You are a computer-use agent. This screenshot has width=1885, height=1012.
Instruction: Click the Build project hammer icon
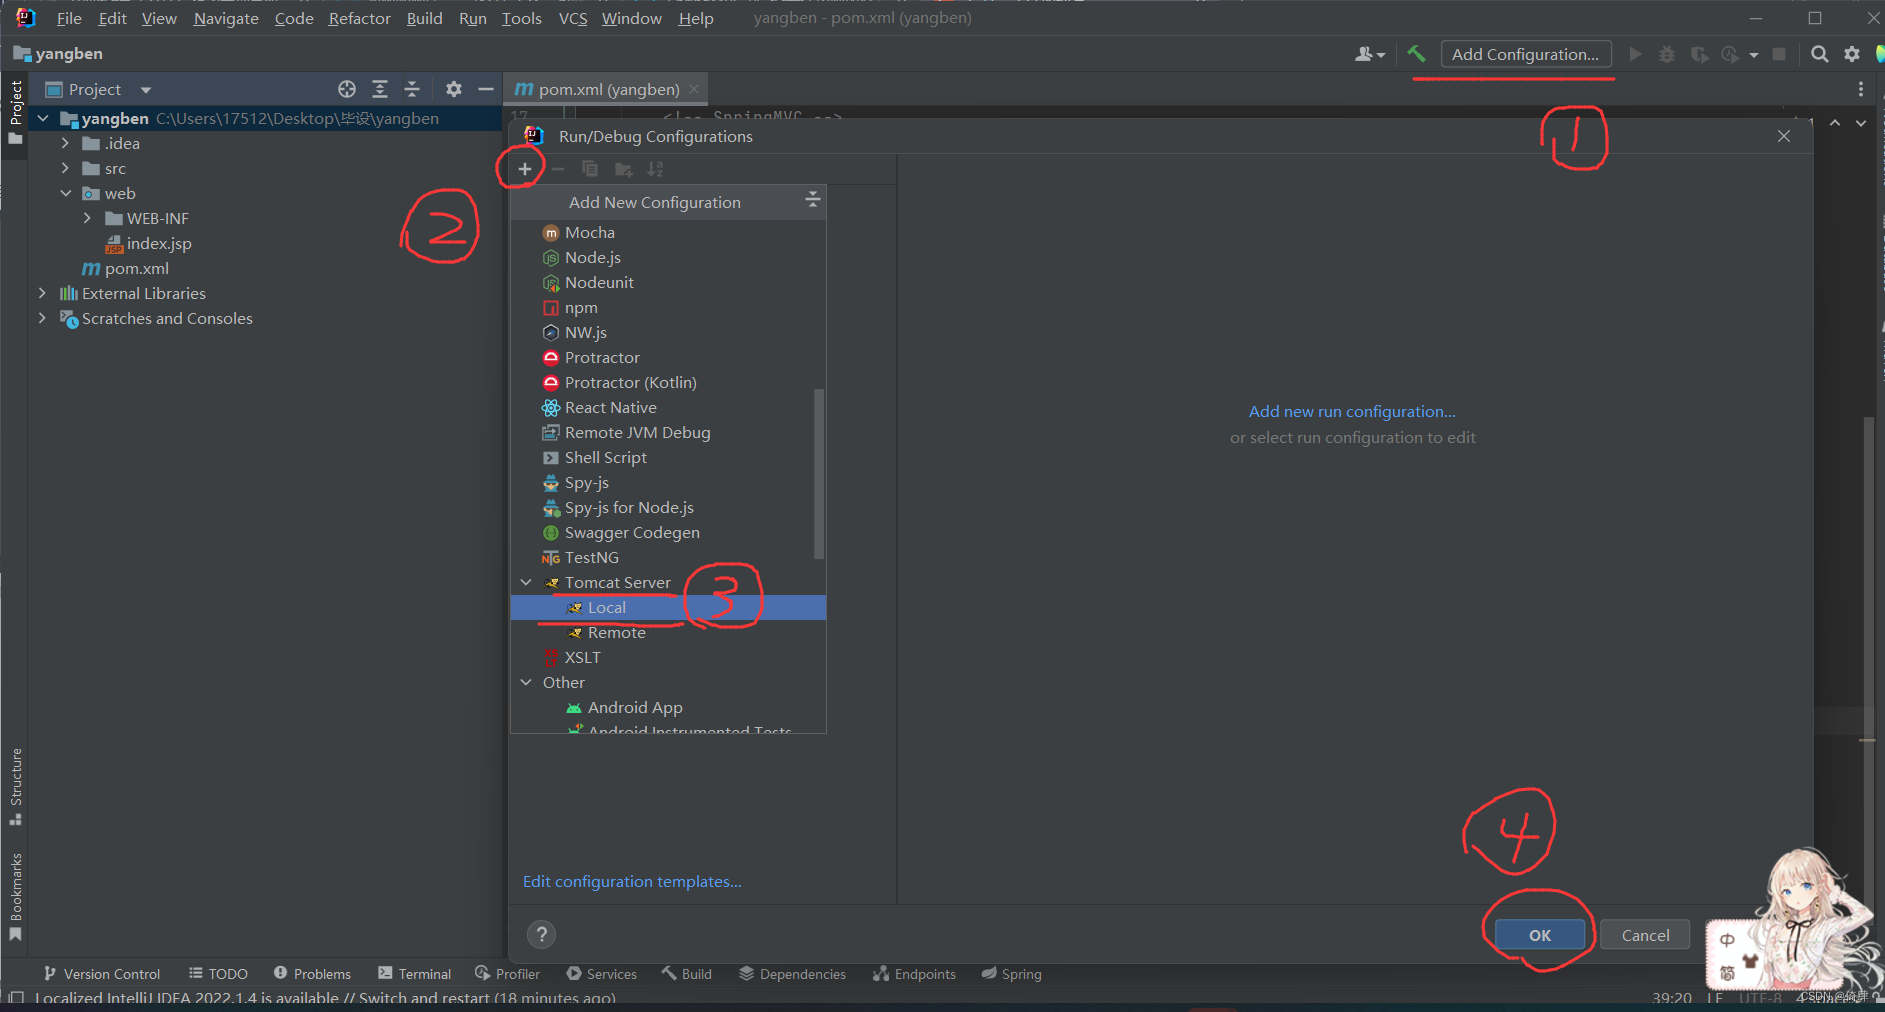[1416, 54]
